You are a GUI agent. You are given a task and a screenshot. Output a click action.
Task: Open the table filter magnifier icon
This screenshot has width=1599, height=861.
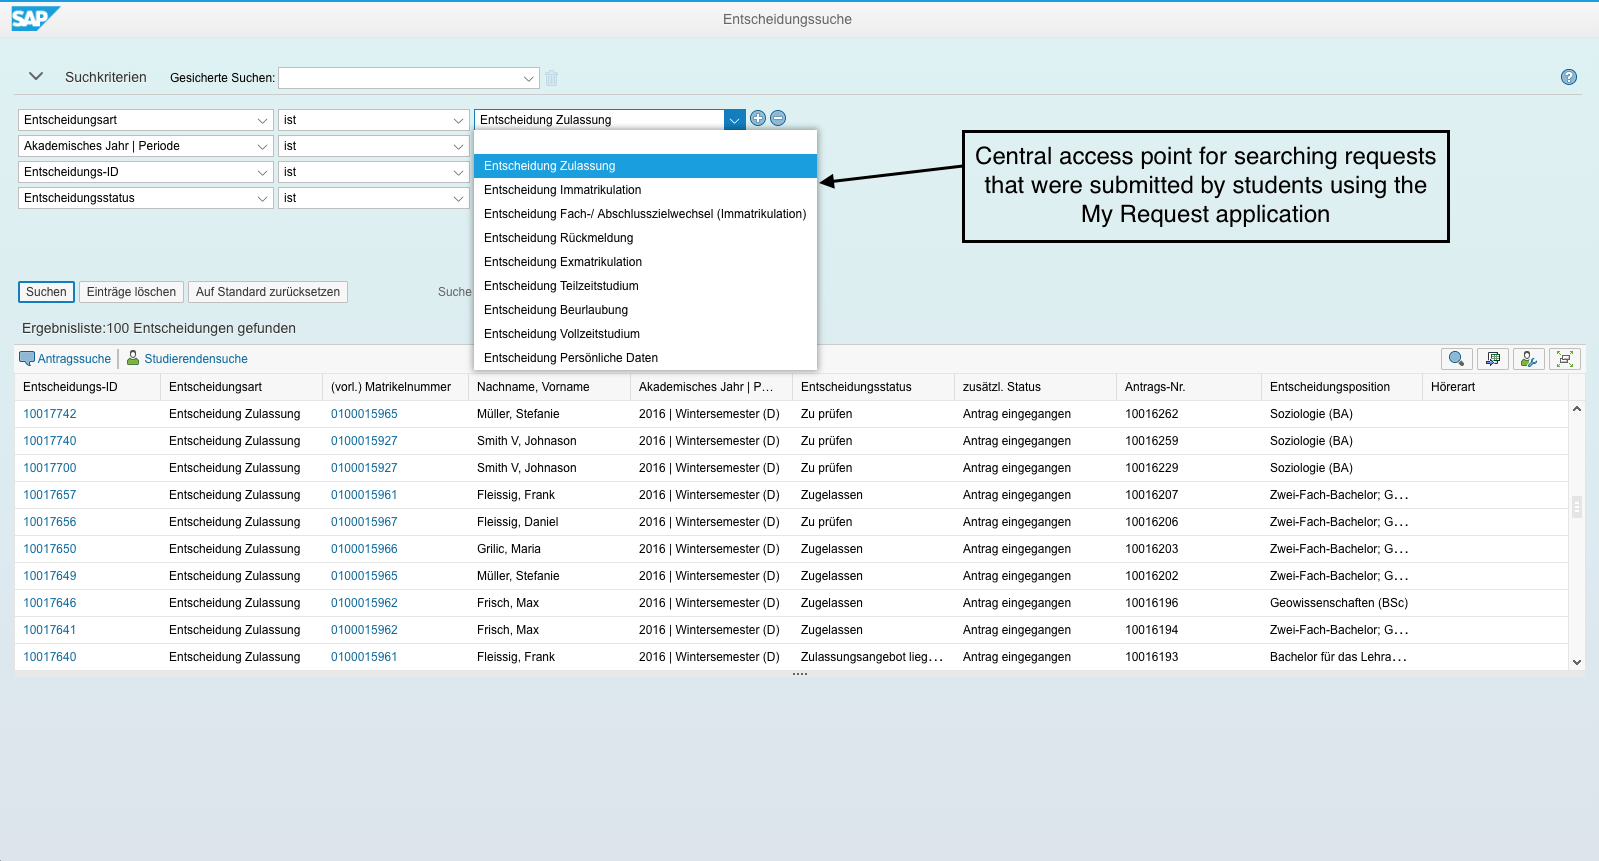(x=1457, y=359)
